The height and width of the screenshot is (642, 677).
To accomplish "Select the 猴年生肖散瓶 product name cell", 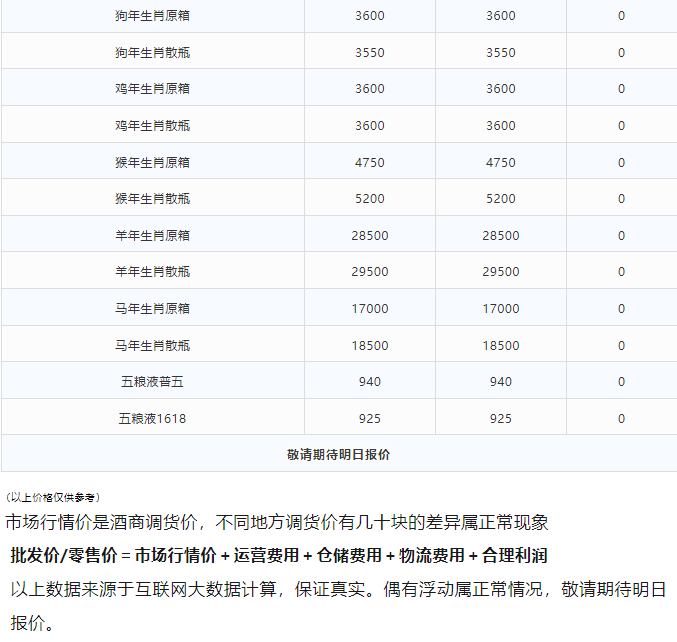I will click(152, 199).
